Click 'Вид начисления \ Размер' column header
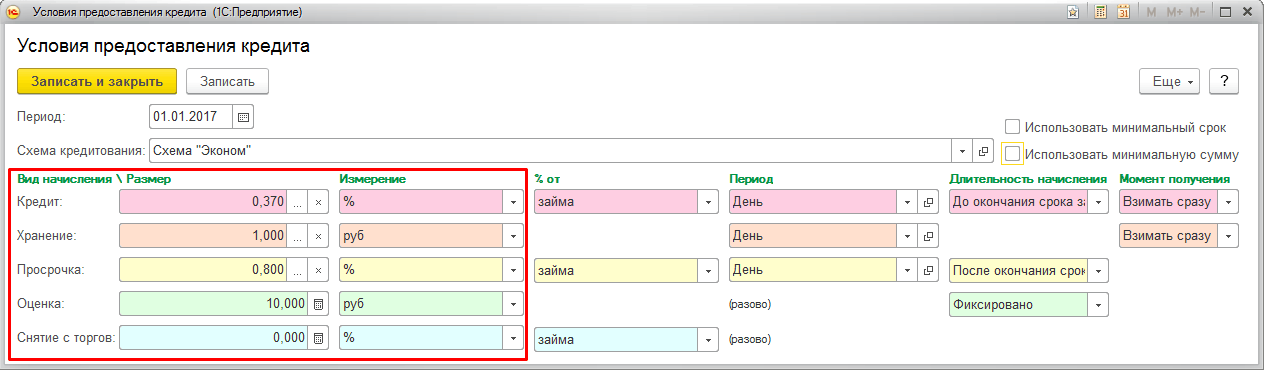Screen dimensions: 1264x370 [95, 179]
